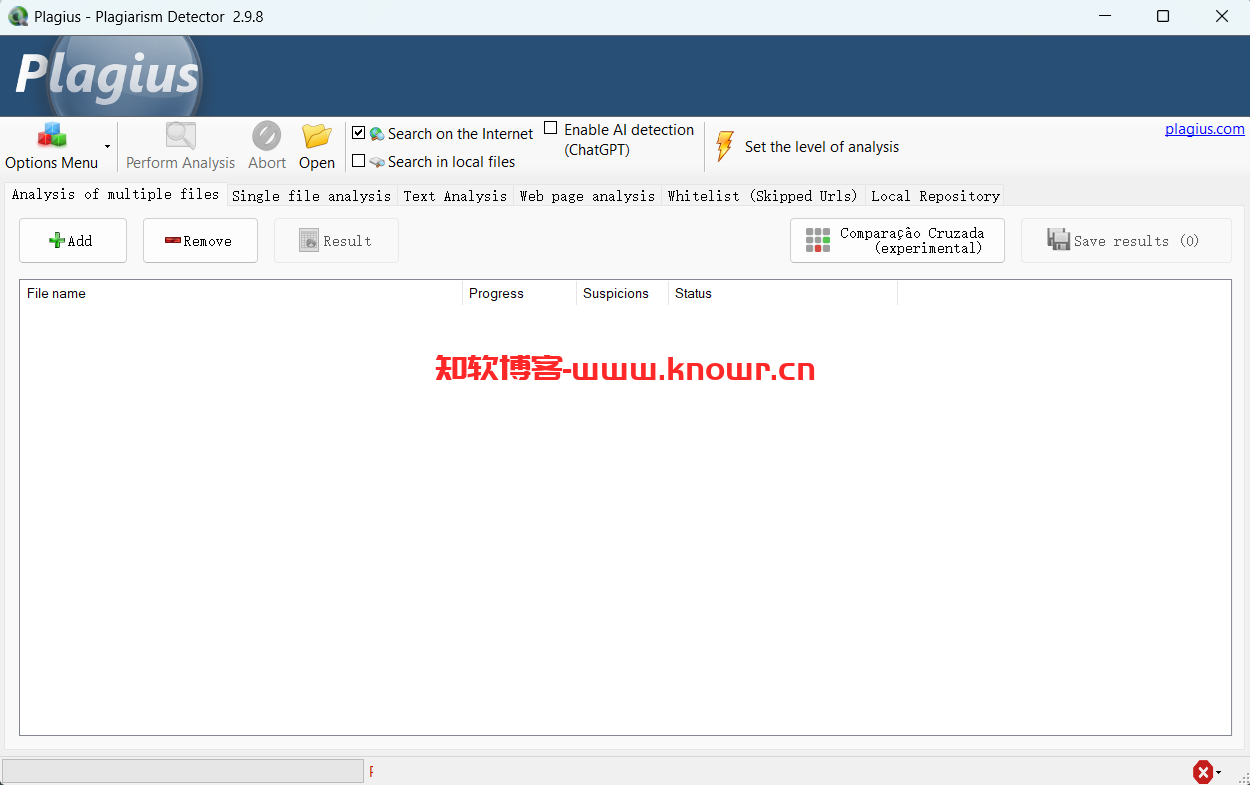
Task: Visit the plagius.com link
Action: [x=1205, y=129]
